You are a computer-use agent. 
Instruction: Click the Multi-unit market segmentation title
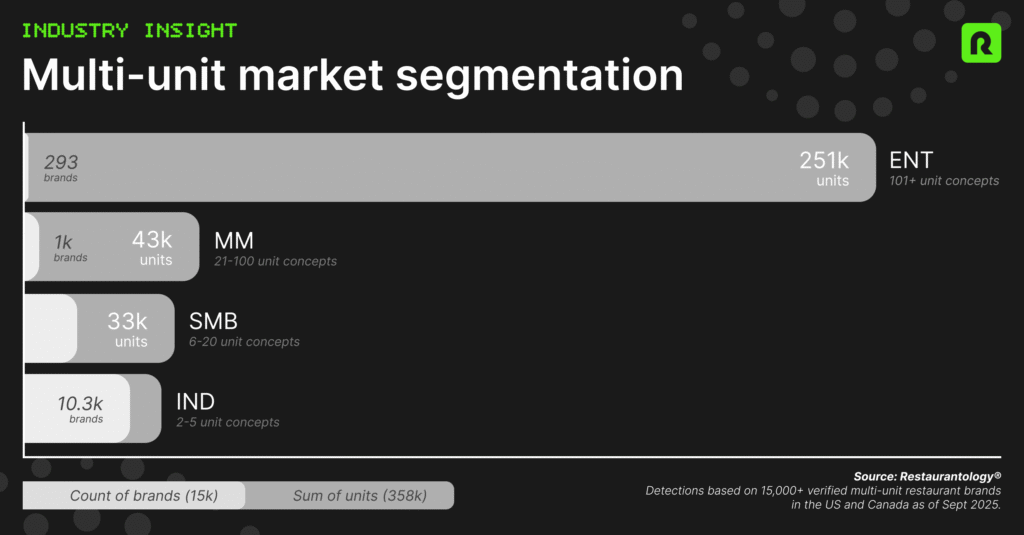coord(352,78)
